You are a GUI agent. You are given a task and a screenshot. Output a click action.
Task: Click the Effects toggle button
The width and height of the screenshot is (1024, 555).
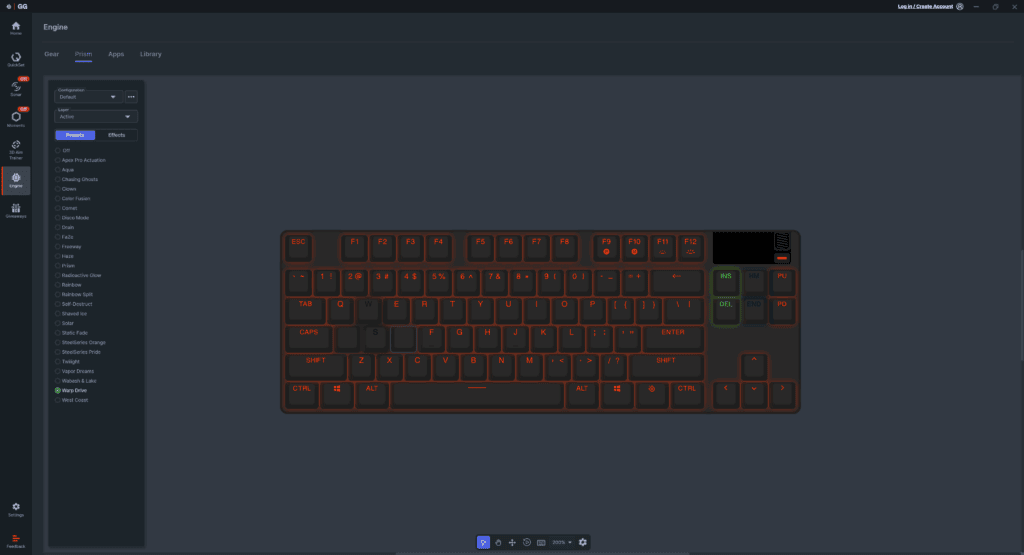coord(116,135)
